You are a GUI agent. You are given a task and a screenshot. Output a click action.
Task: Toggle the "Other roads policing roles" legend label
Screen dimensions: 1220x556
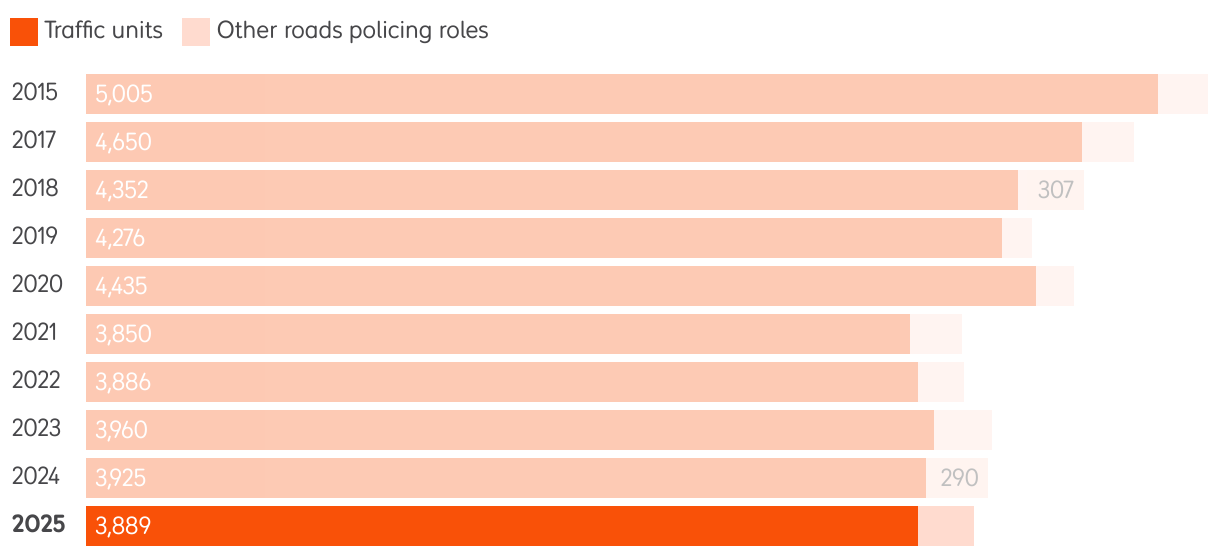coord(352,31)
